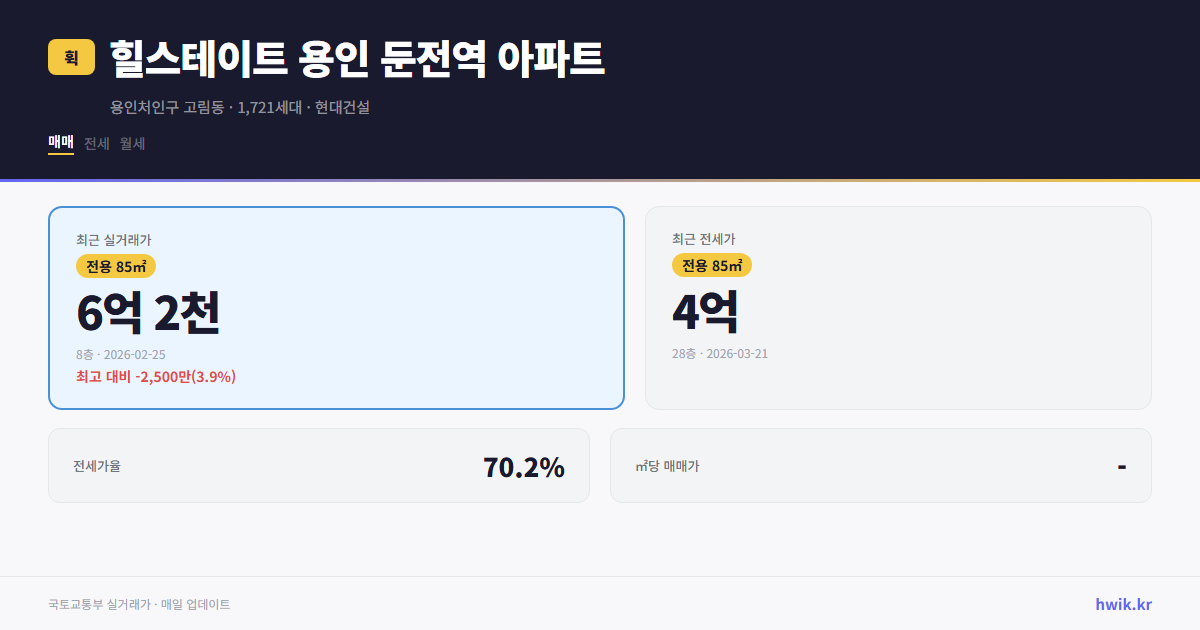
Task: Click the 8층 · 2026-02-25 transaction detail
Action: tap(120, 354)
